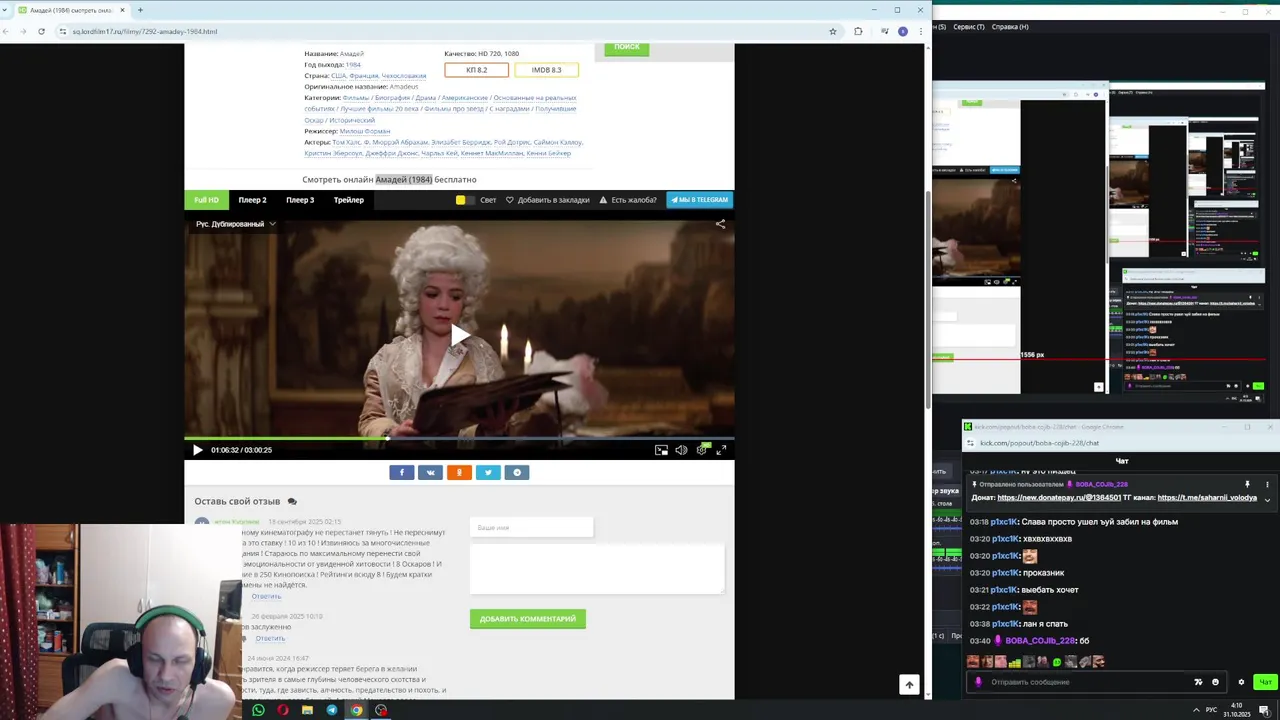1280x720 pixels.
Task: Click green Чат send button
Action: coord(1265,682)
